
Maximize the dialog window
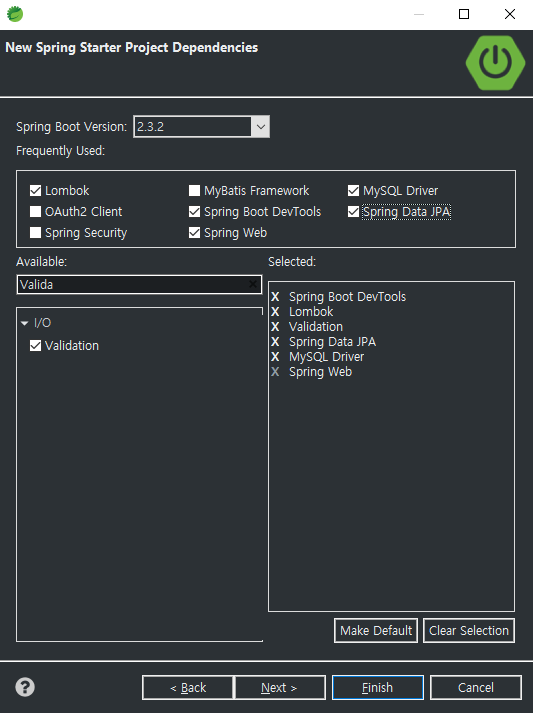click(x=464, y=14)
